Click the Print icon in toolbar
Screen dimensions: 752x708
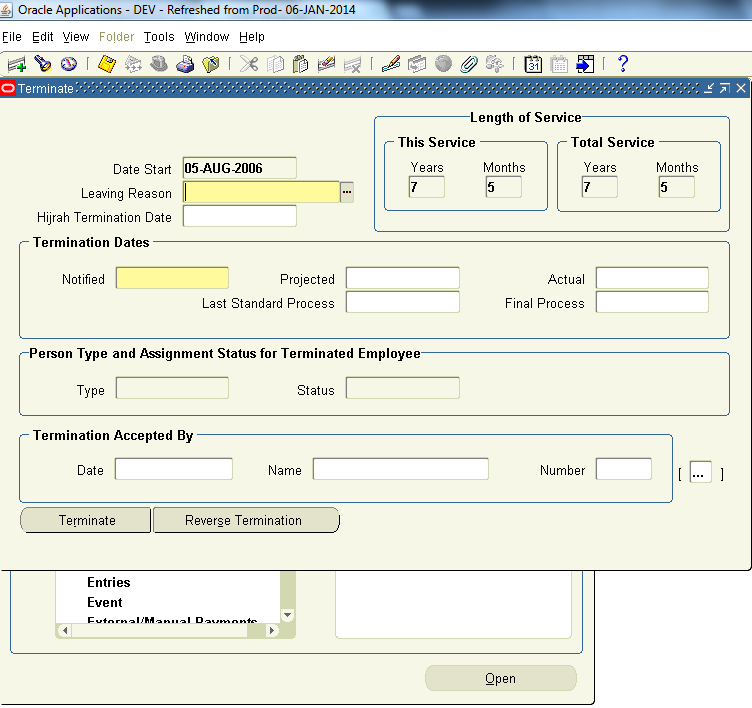click(185, 64)
